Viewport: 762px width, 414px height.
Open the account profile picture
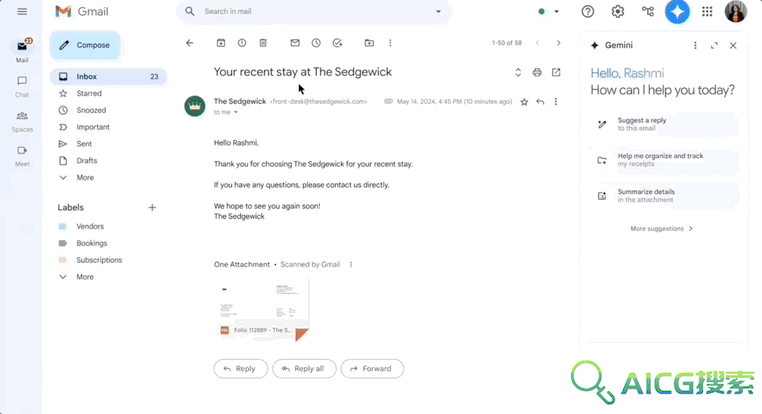[736, 11]
